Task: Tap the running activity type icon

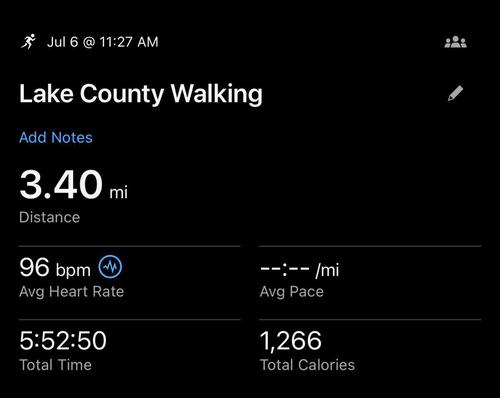Action: [x=28, y=42]
